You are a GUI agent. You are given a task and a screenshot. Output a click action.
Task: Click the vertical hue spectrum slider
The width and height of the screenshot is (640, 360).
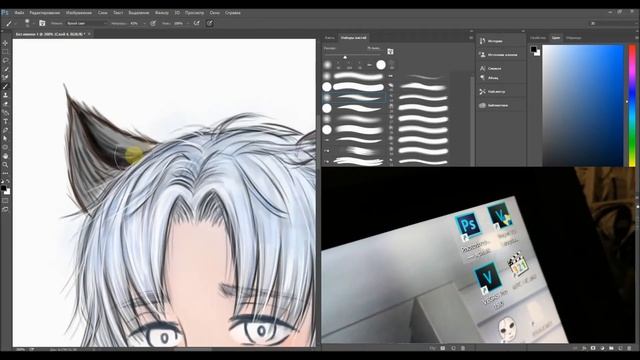point(632,105)
